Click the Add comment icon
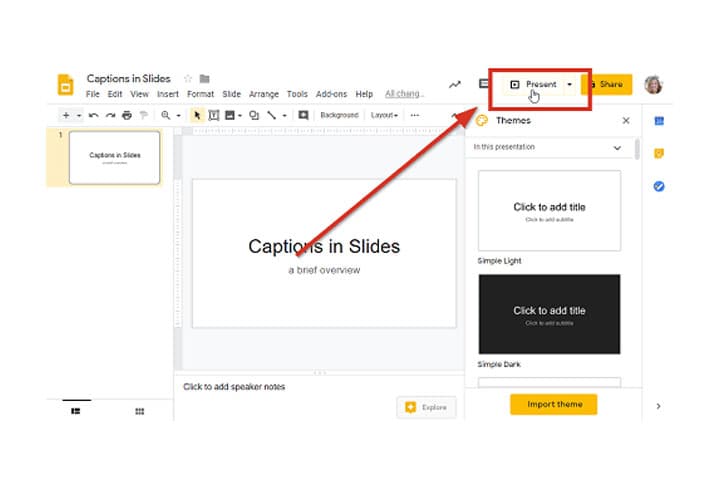 pyautogui.click(x=303, y=115)
